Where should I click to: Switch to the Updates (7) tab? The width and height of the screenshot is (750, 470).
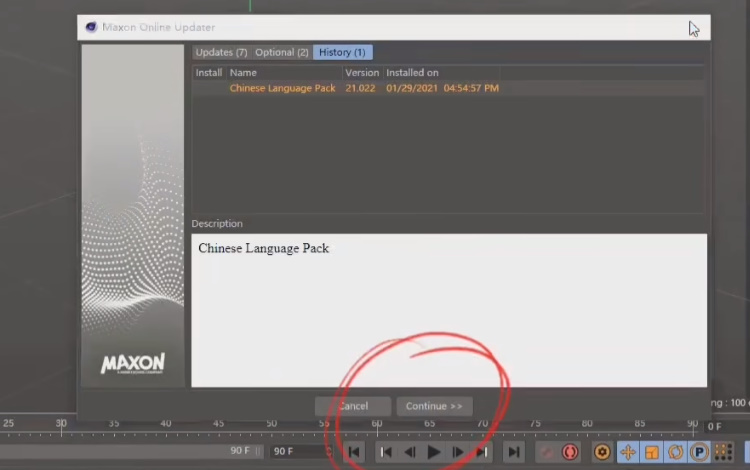pos(221,52)
